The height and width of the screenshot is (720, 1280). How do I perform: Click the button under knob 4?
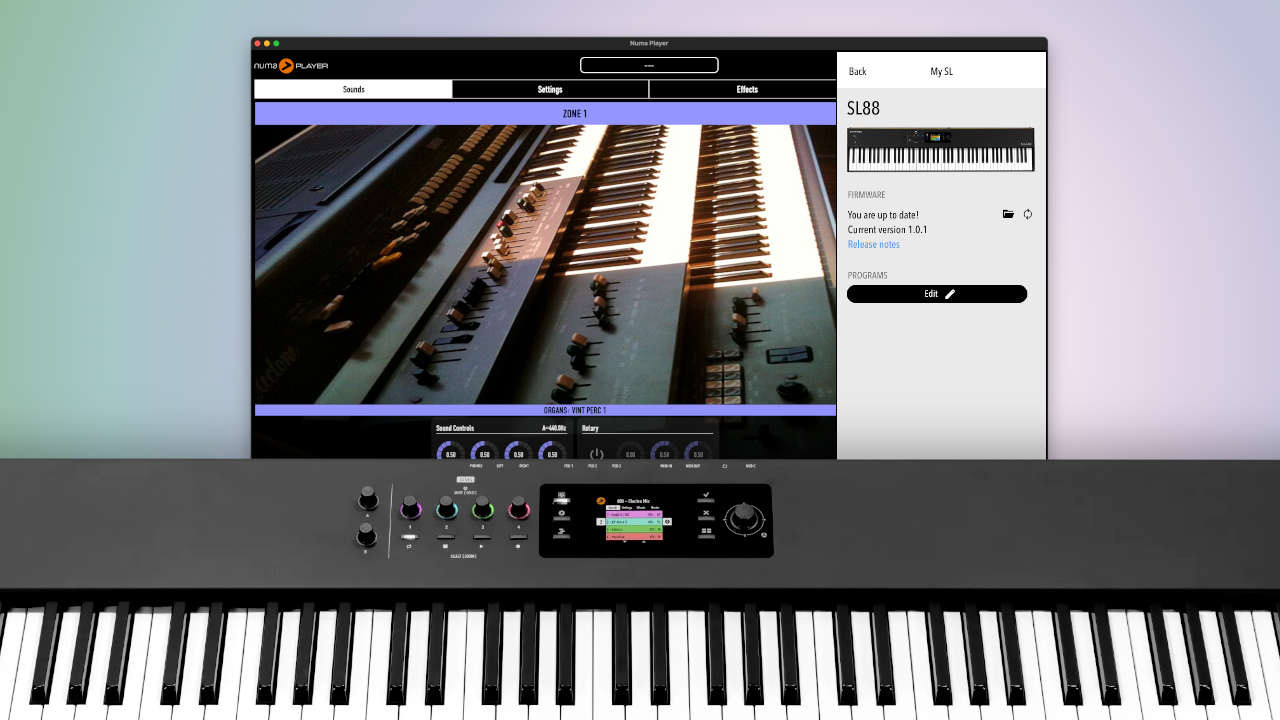click(518, 537)
